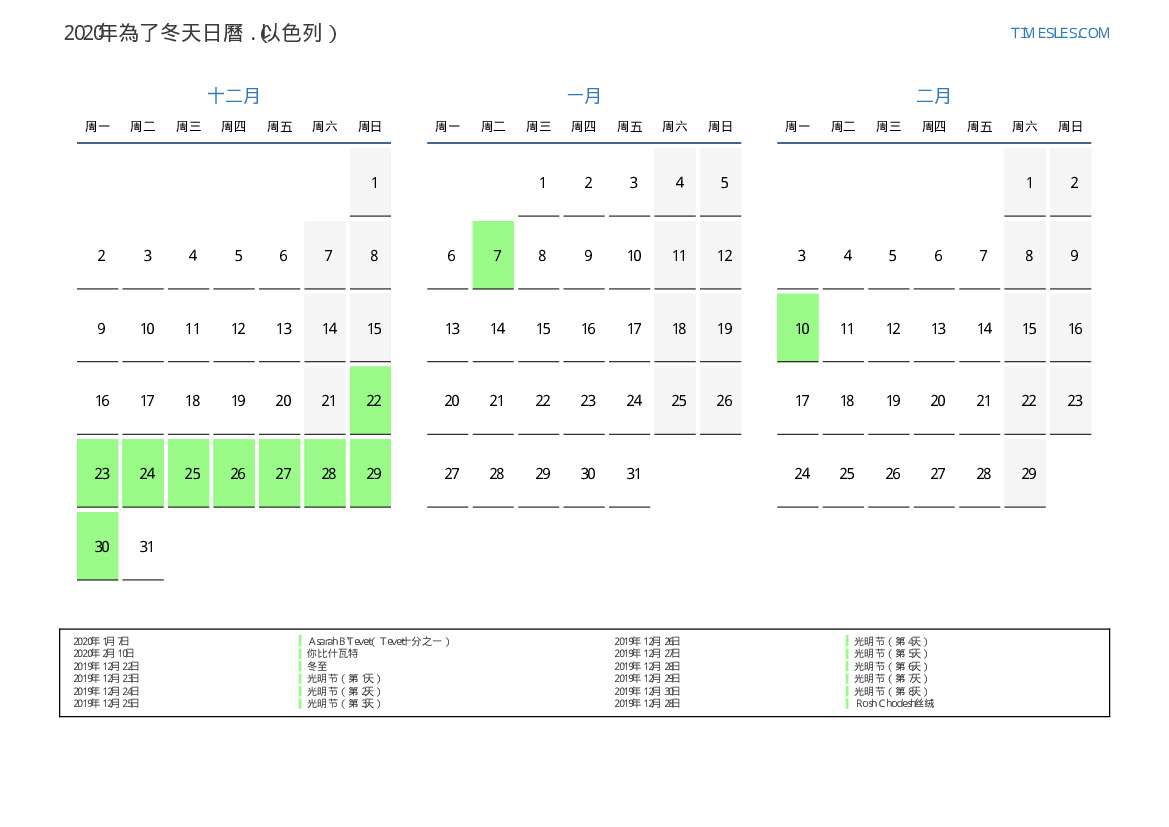Select legend date 2020年 2月 10日
Image resolution: width=1169 pixels, height=827 pixels.
pos(104,653)
